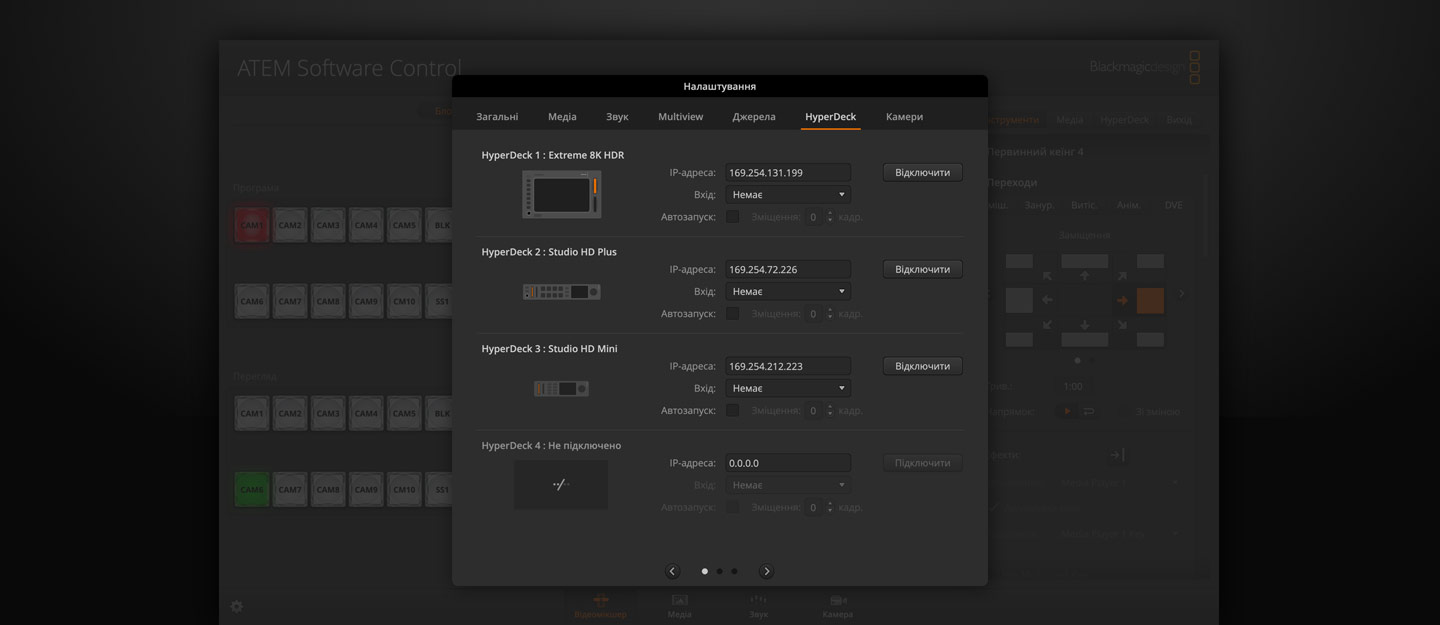
Task: Go to previous HyperDeck settings page arrow
Action: pyautogui.click(x=672, y=571)
